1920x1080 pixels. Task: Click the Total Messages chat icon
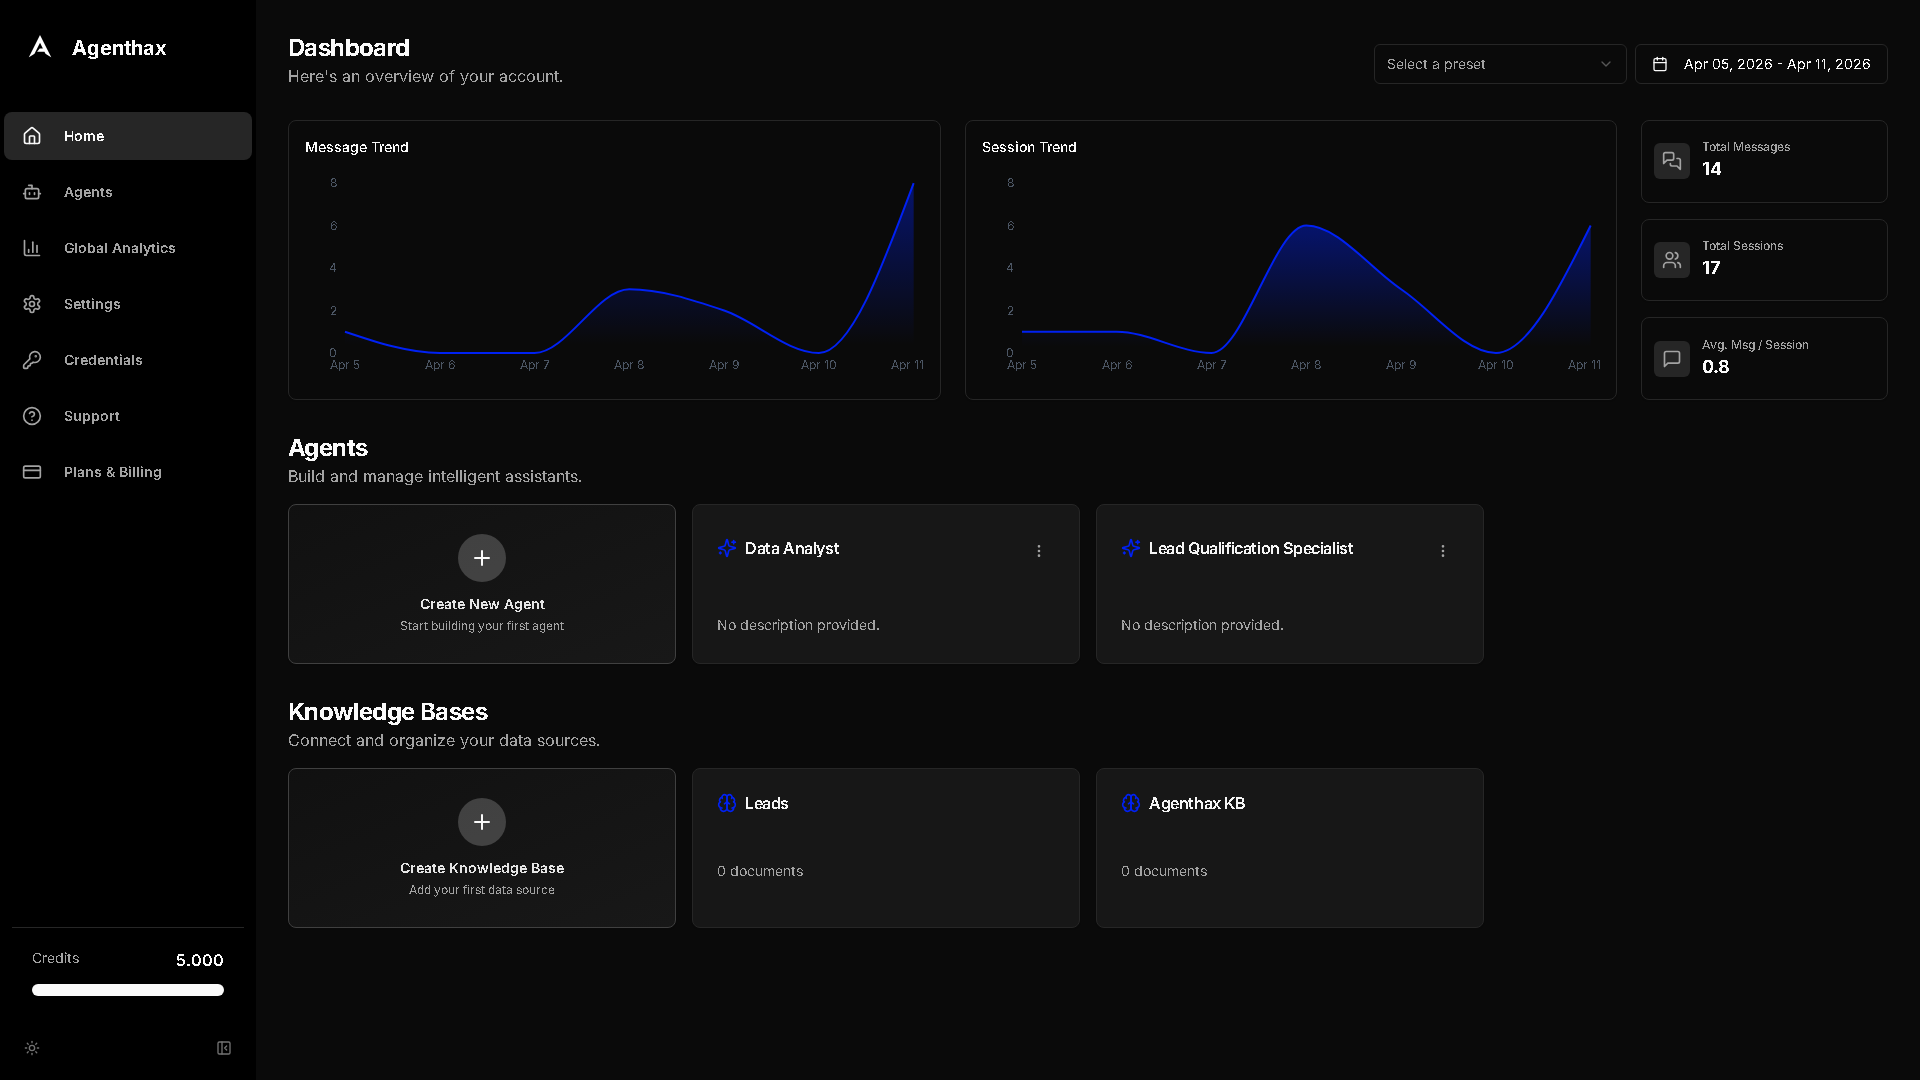point(1672,161)
